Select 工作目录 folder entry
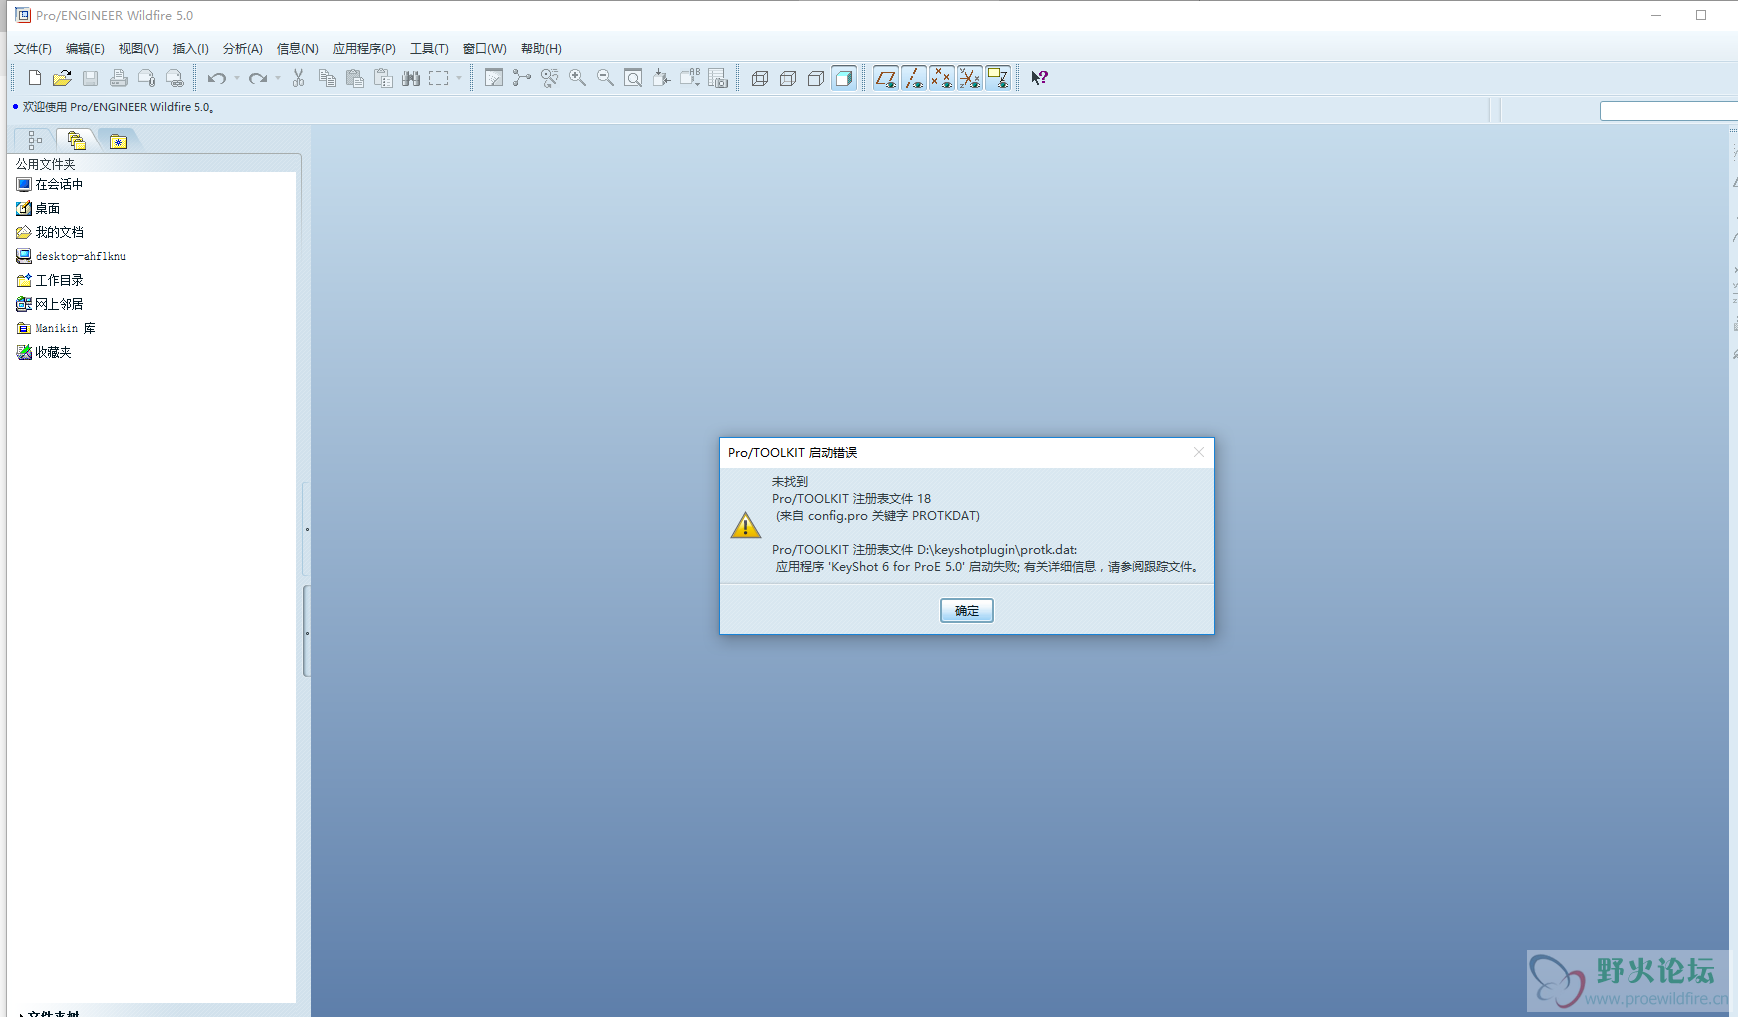The width and height of the screenshot is (1738, 1017). click(x=50, y=280)
